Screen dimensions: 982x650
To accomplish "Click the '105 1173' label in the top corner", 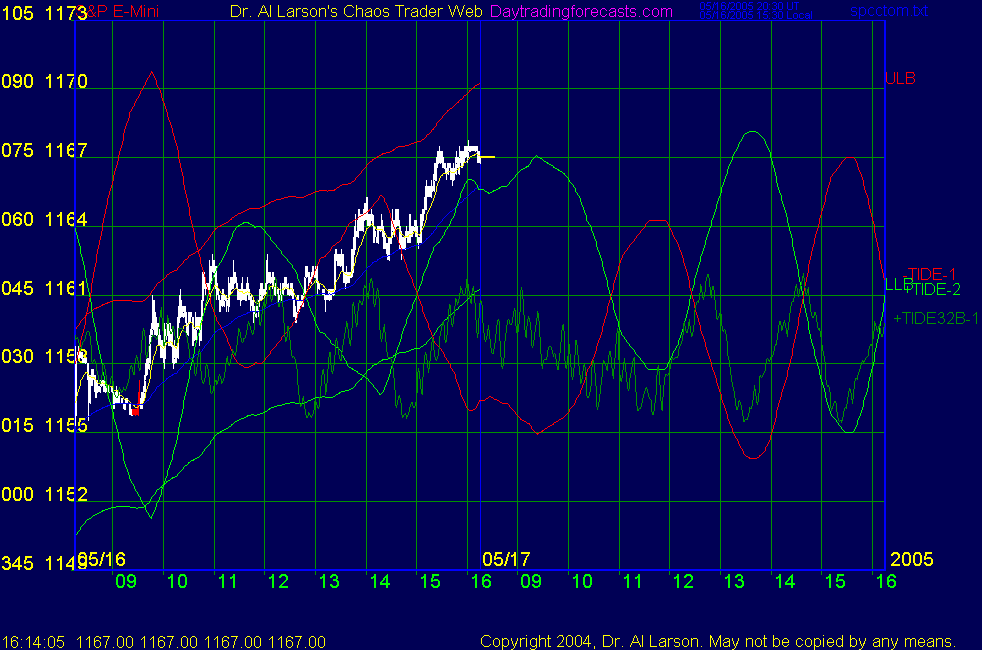I will pos(44,13).
